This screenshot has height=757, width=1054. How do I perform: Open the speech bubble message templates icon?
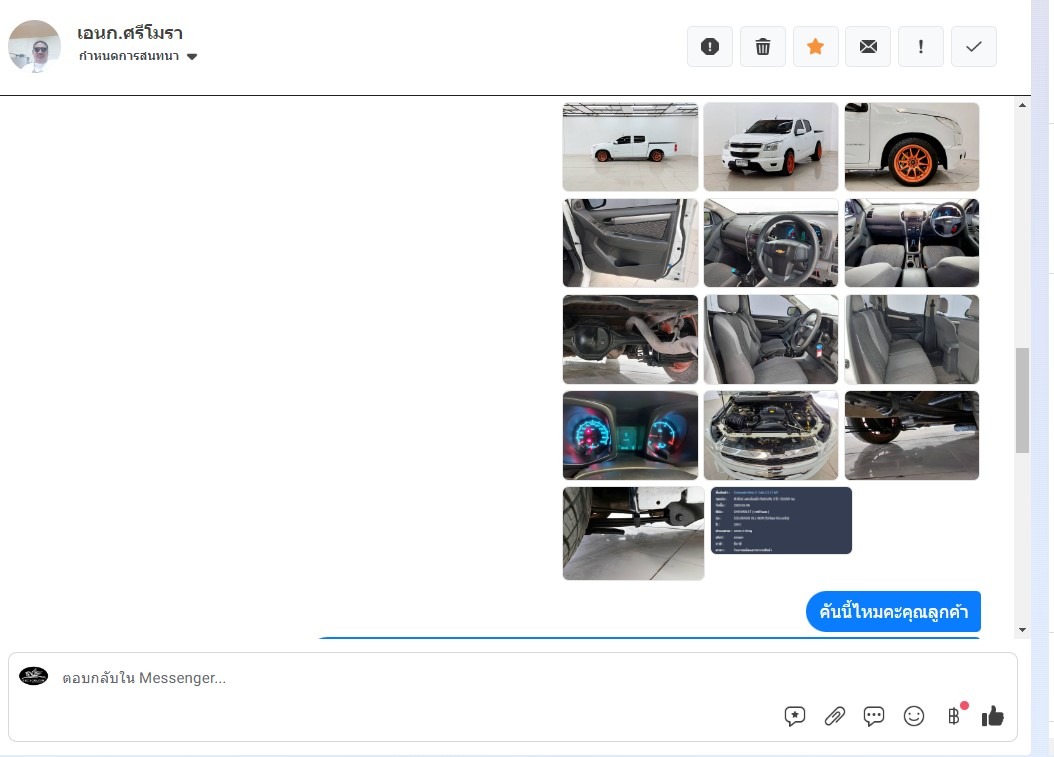874,716
